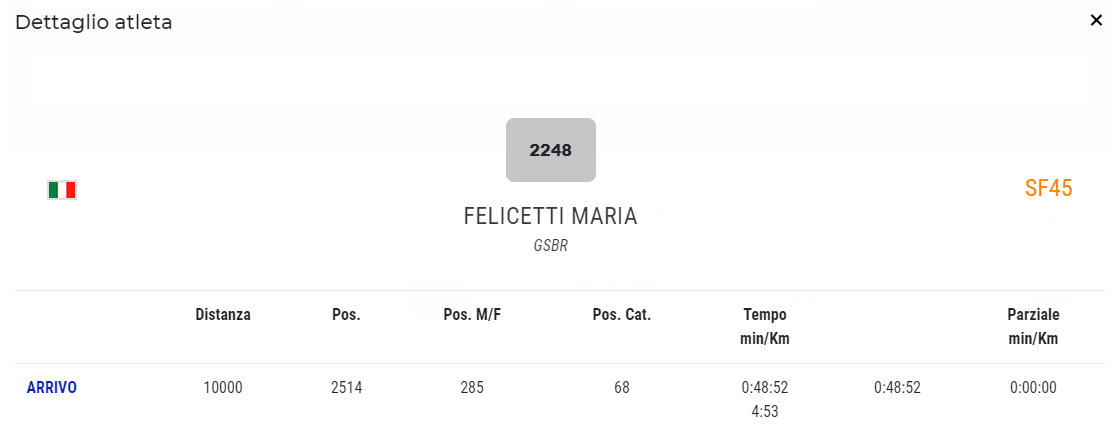The image size is (1118, 438).
Task: Click the Dettaglio atleta title
Action: 94,22
